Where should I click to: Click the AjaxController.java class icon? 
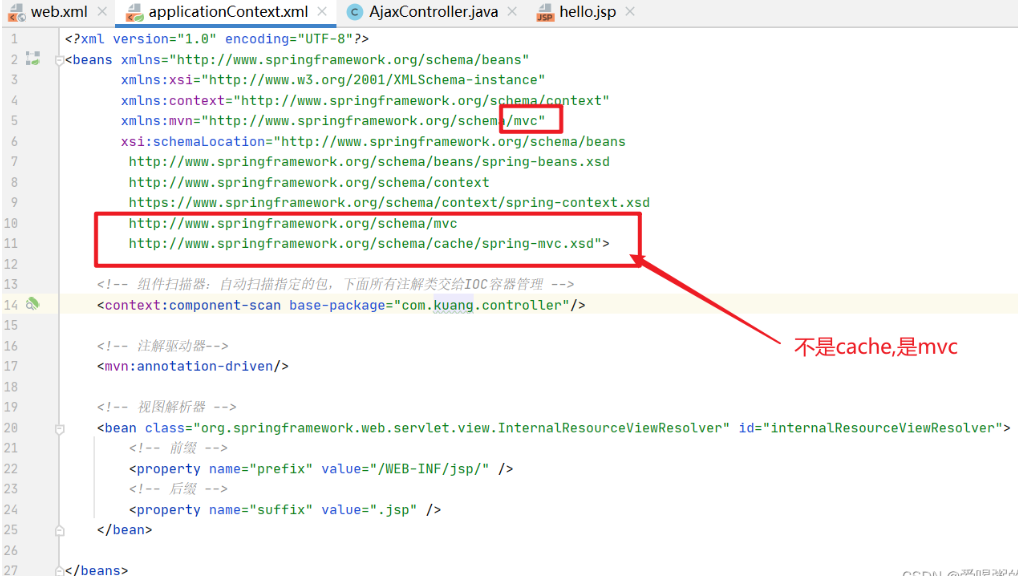[355, 13]
